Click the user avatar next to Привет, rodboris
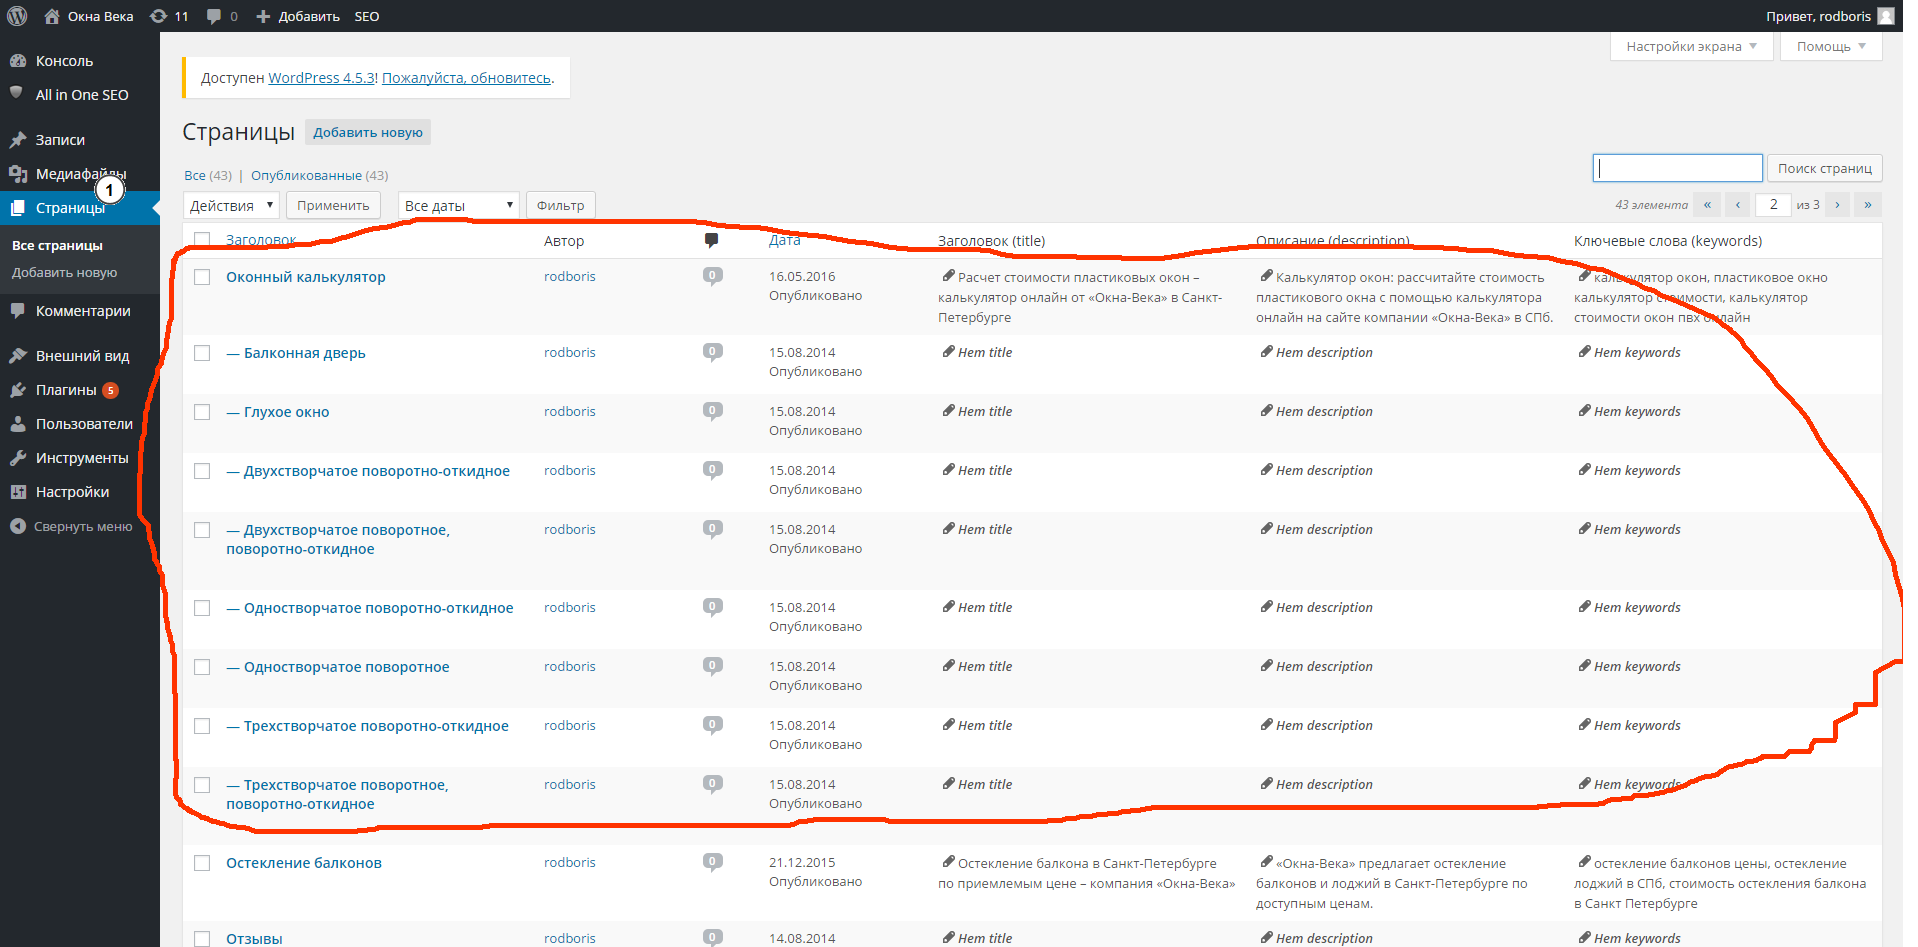 (1885, 16)
